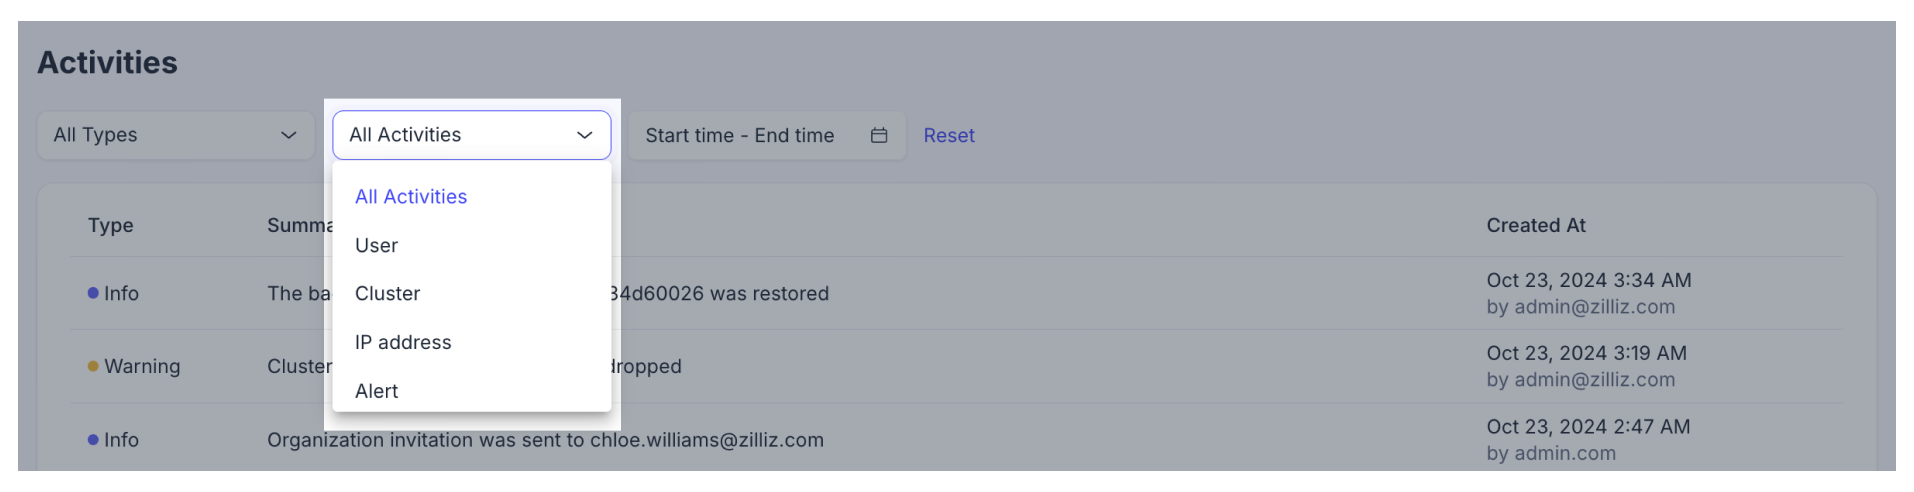Open the All Types filter dropdown

pos(176,135)
